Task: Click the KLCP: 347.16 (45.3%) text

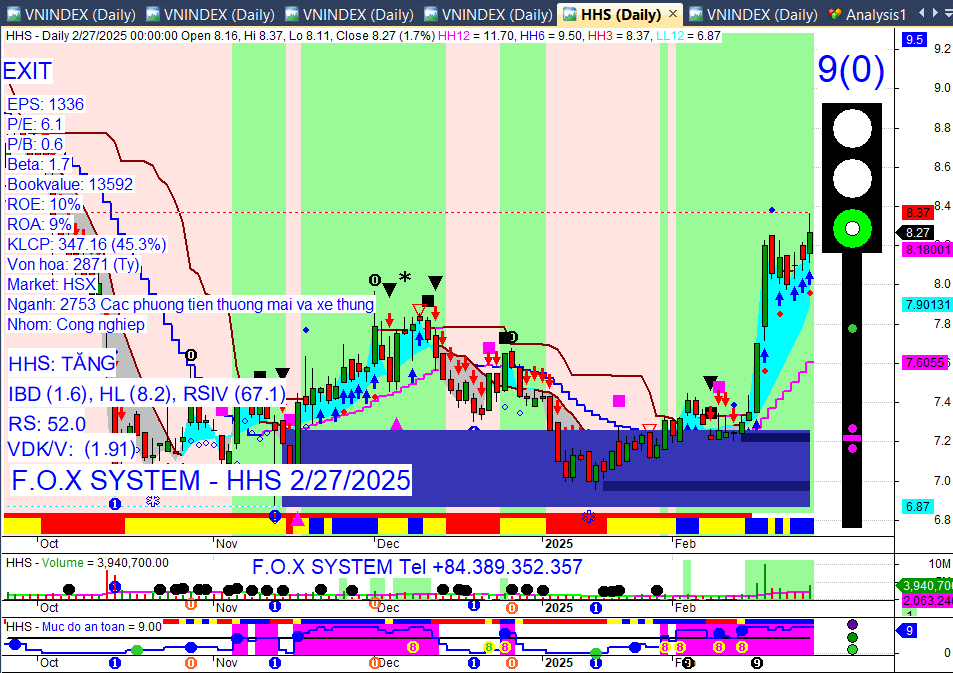Action: point(86,244)
